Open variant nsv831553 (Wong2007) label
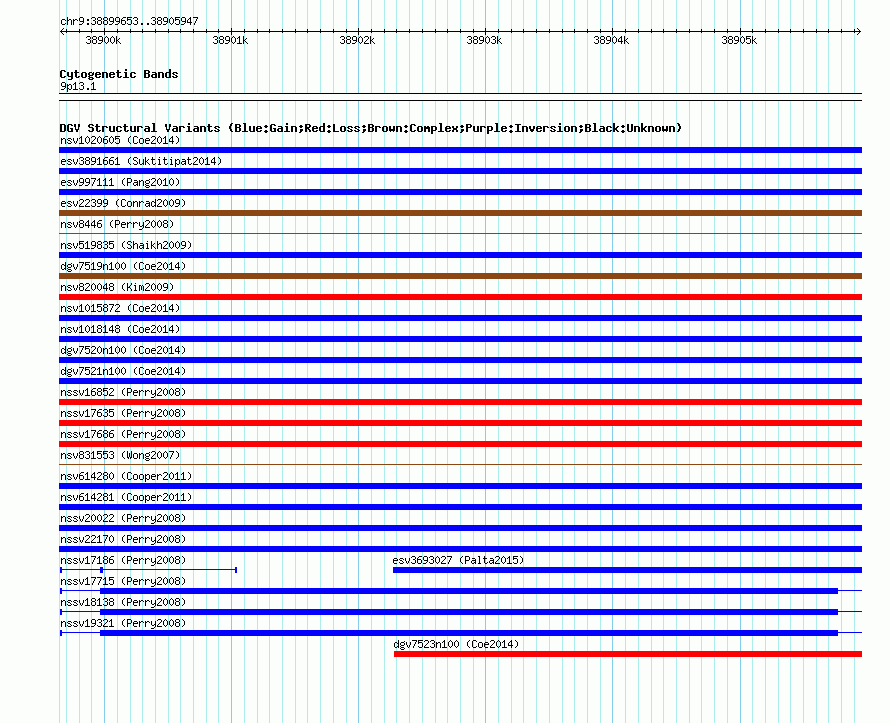This screenshot has height=723, width=890. 120,455
